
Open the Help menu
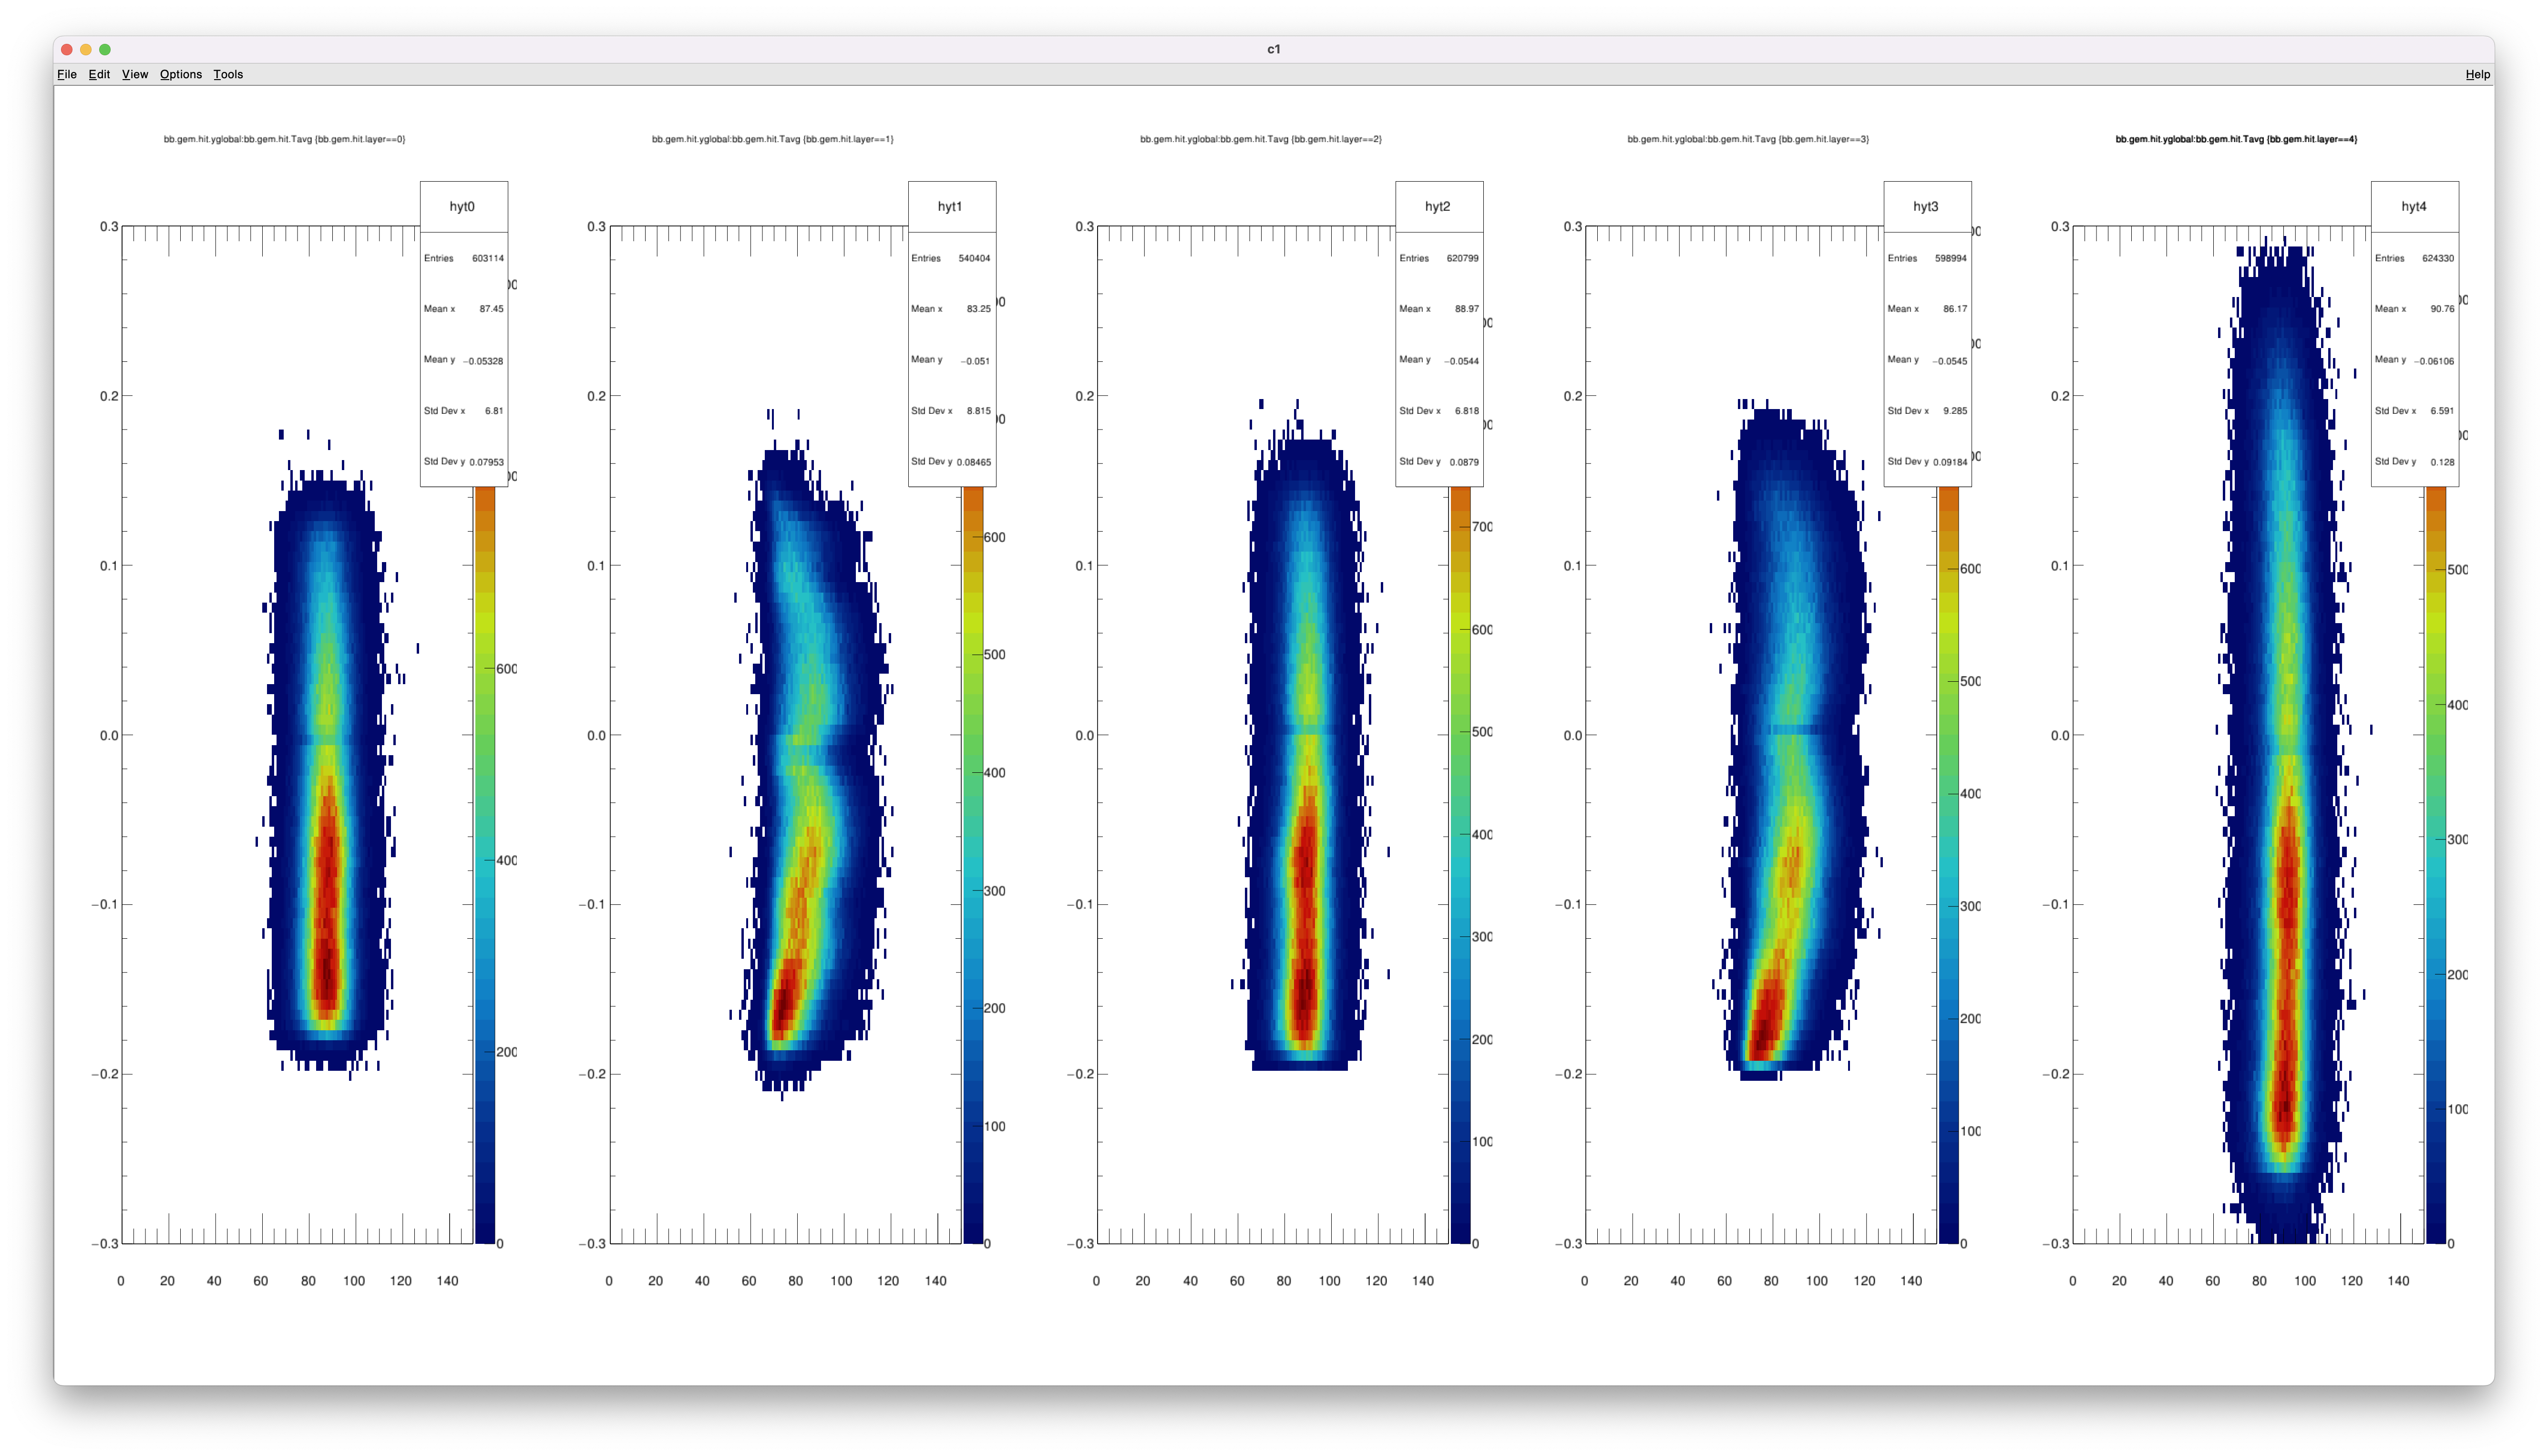(2477, 74)
